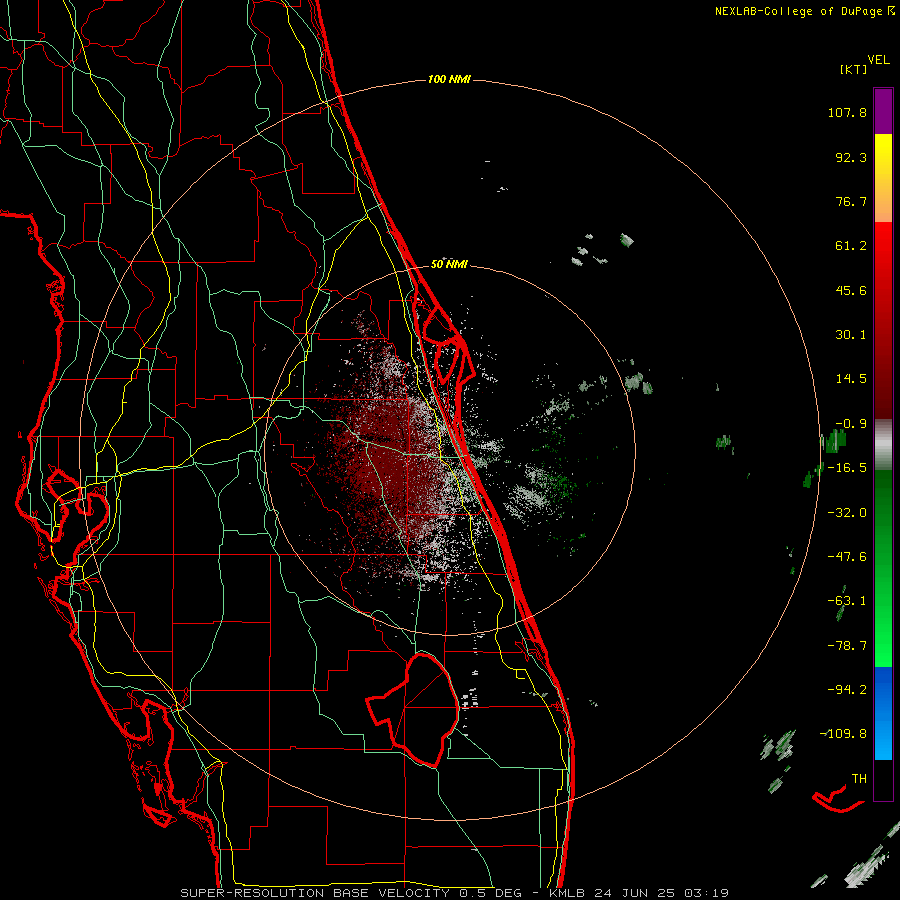The width and height of the screenshot is (900, 900).
Task: Pick the blue segment of velocity scale
Action: pos(883,713)
